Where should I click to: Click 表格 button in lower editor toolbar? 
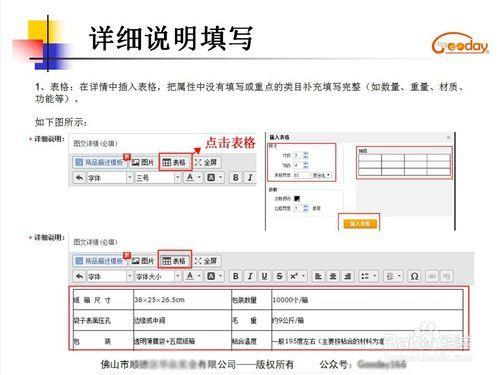click(174, 260)
